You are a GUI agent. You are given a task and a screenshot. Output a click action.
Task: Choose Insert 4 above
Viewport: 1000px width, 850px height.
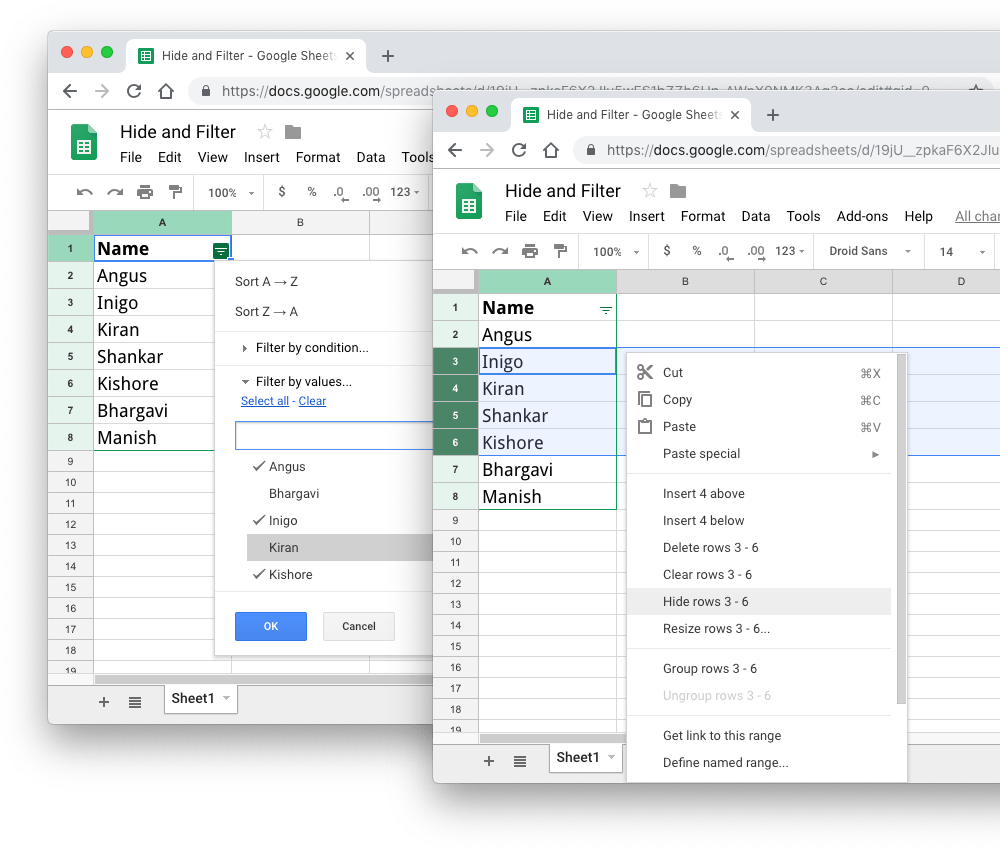coord(759,494)
